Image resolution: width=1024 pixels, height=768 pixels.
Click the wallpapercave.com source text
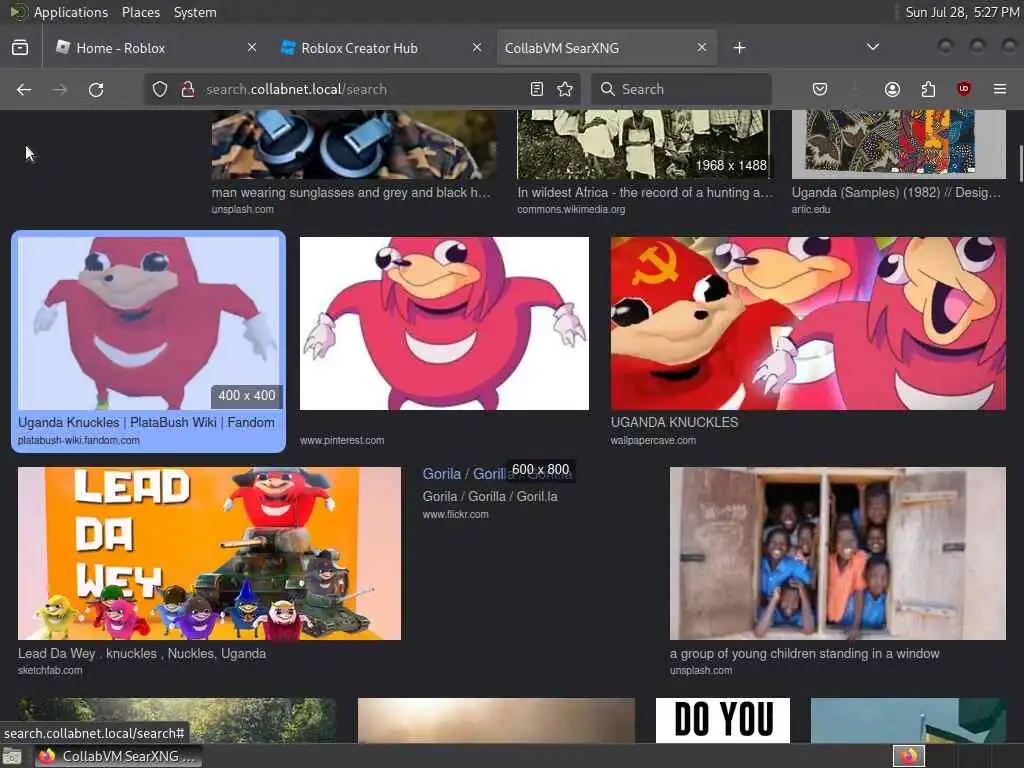(653, 440)
